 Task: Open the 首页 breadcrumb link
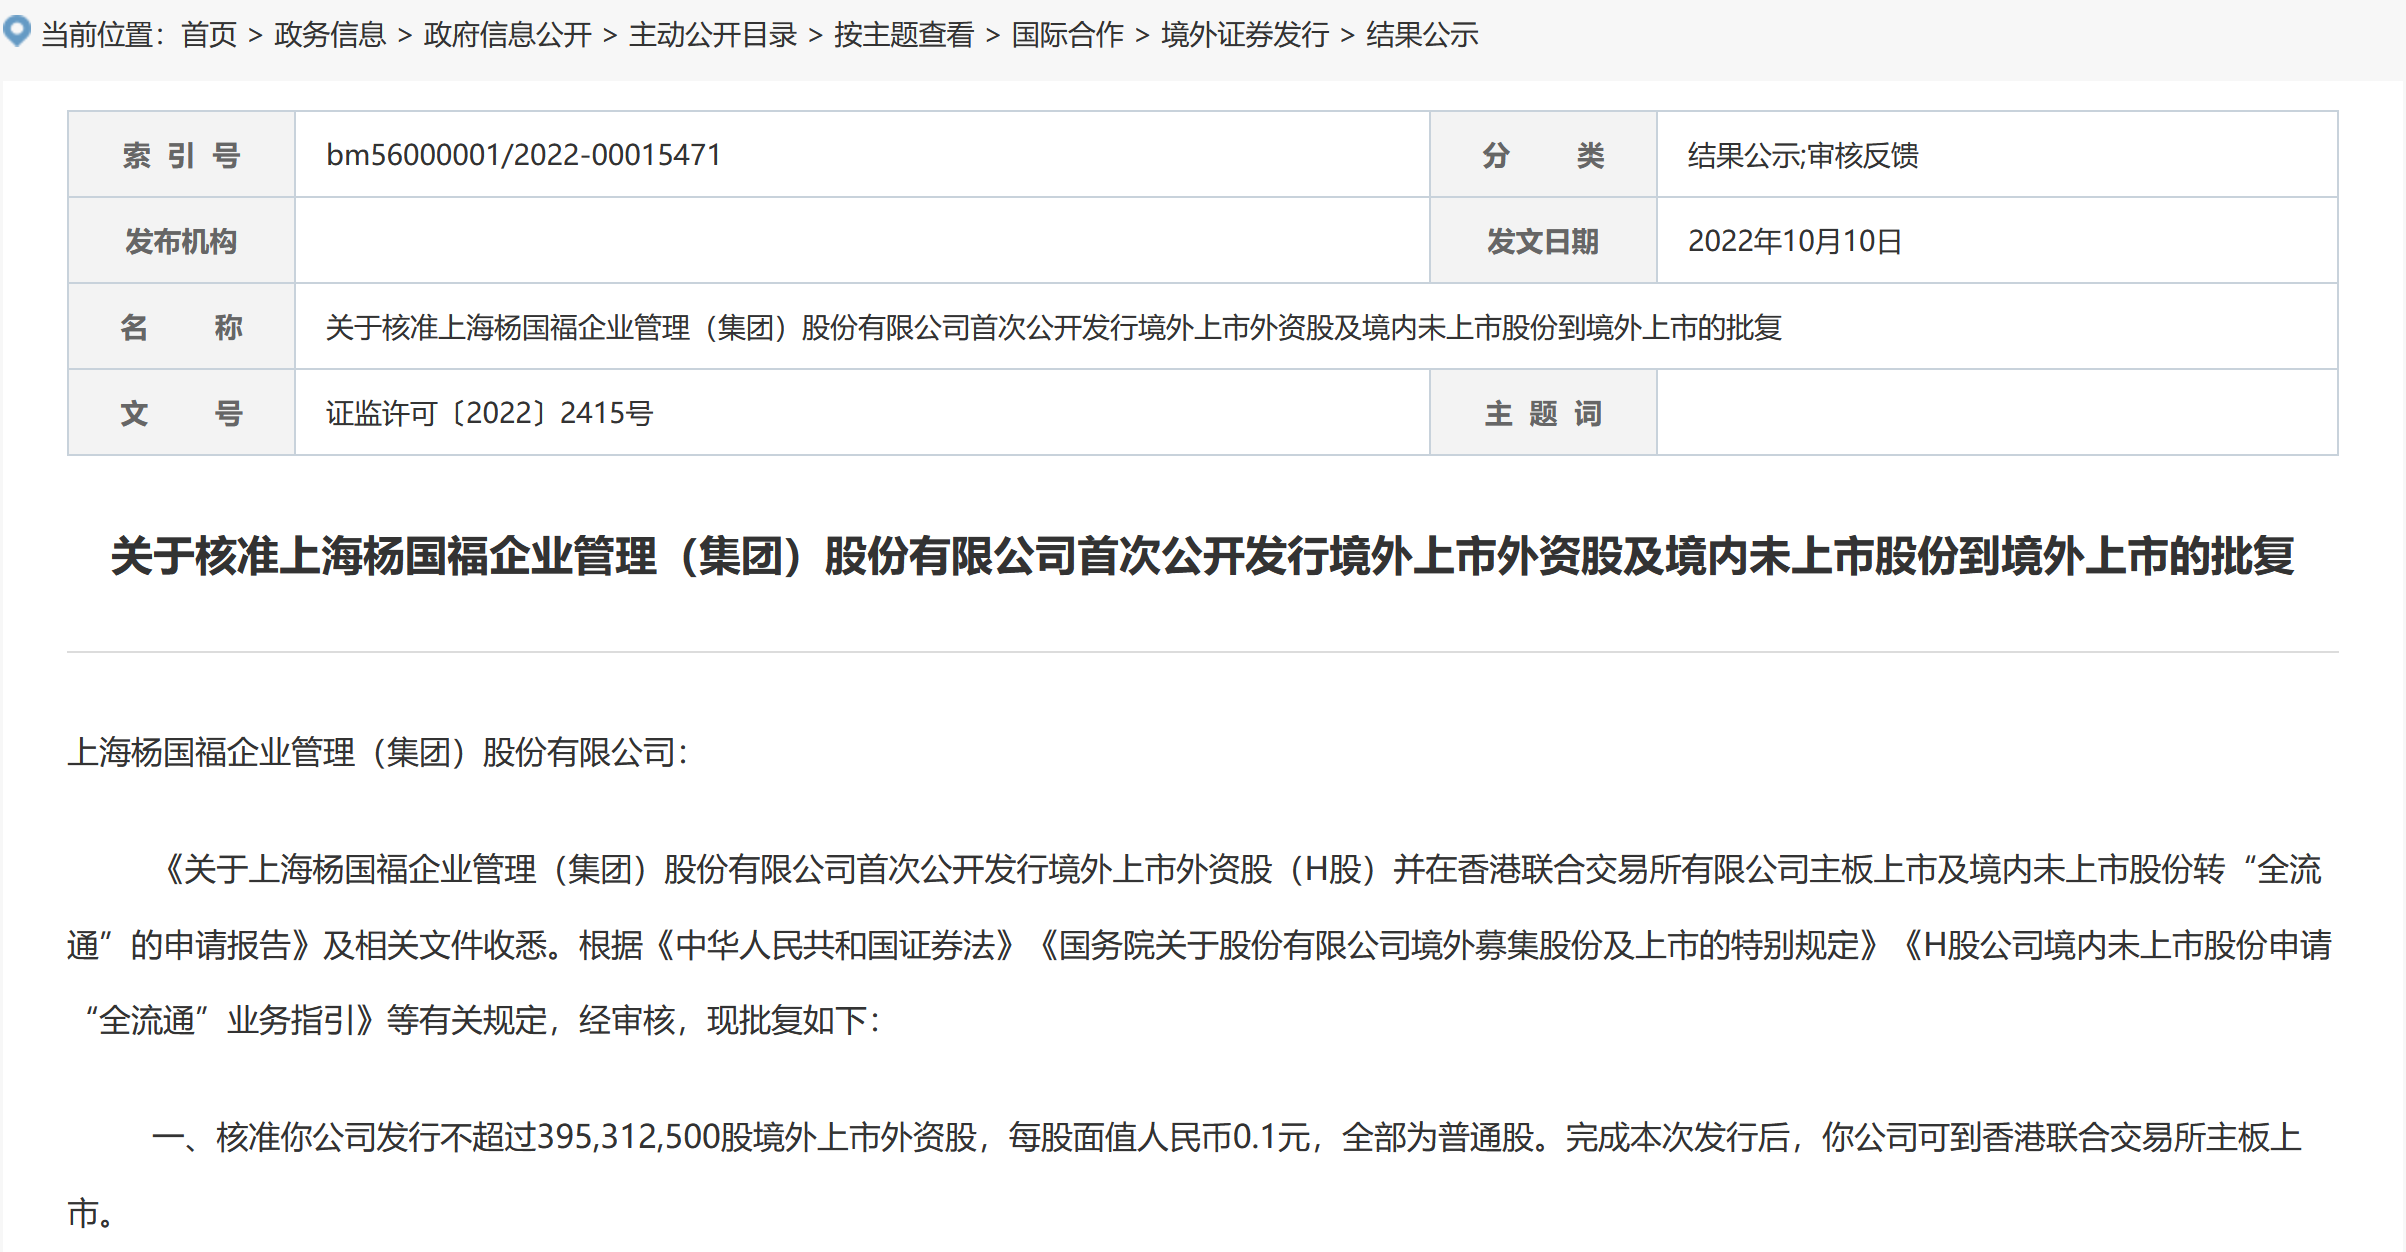[x=209, y=35]
